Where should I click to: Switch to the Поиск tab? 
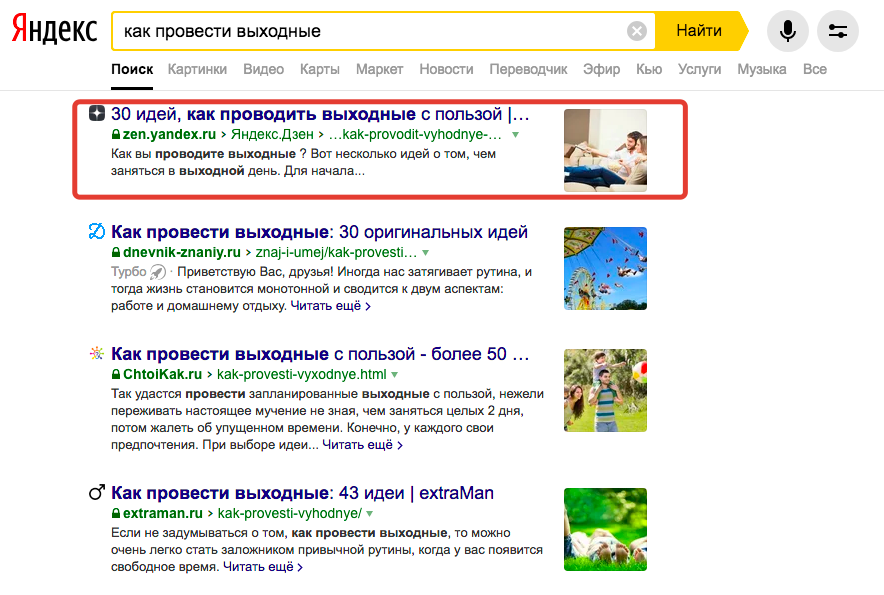click(132, 69)
